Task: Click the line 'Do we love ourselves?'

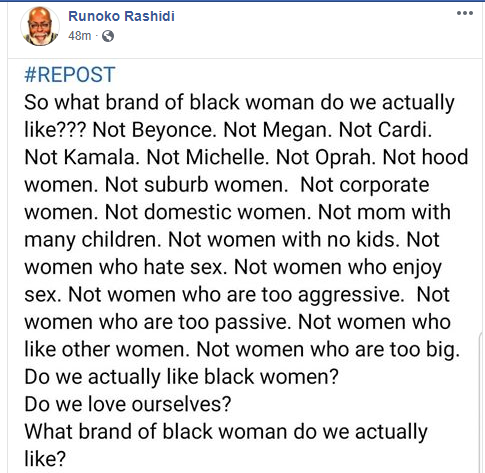Action: point(128,404)
